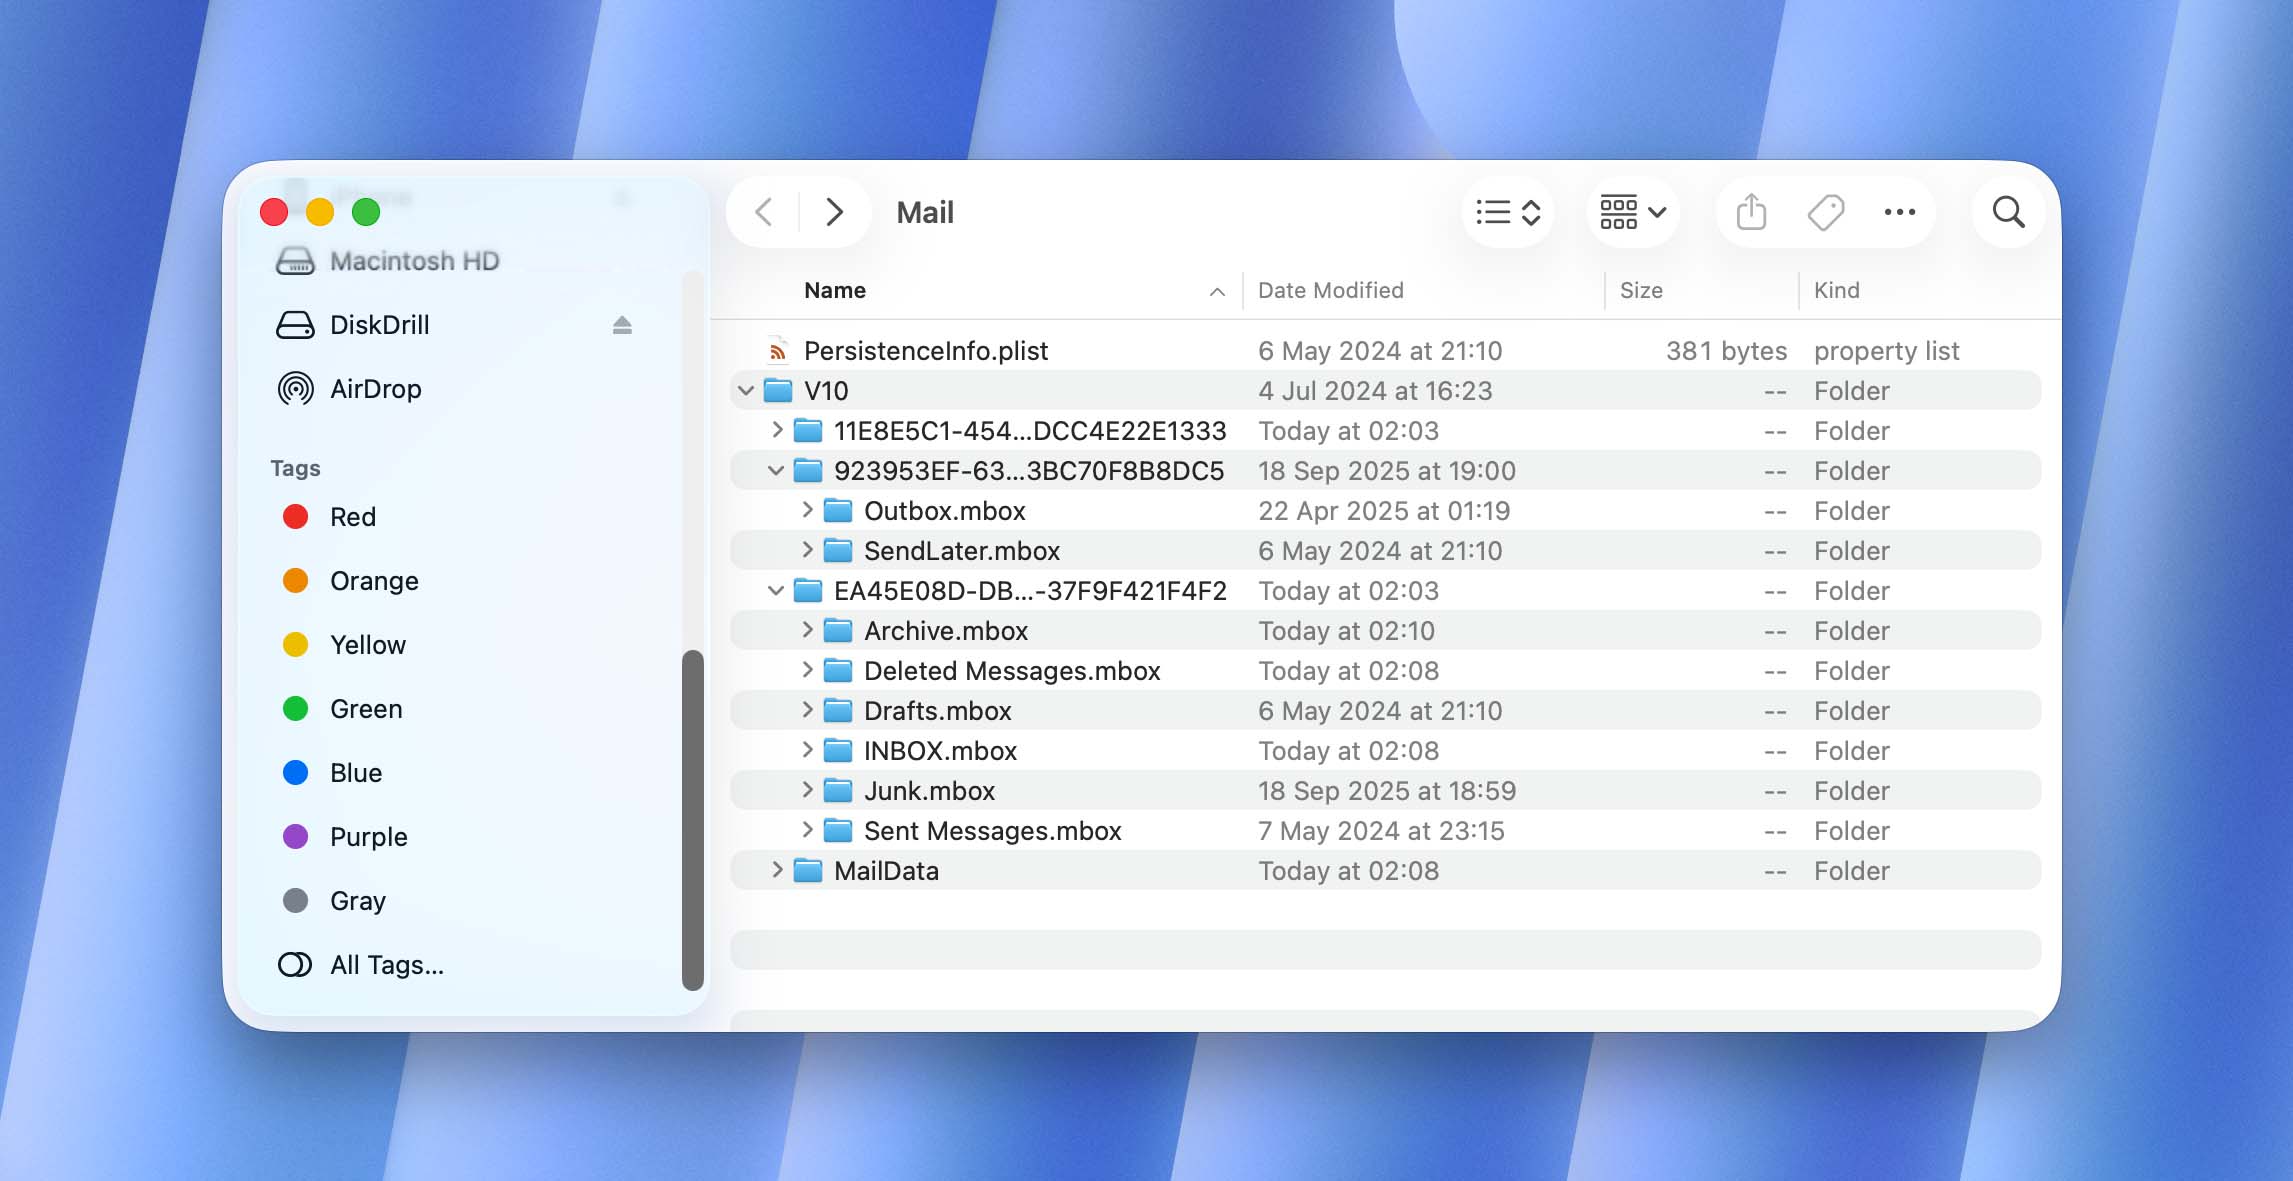Collapse the V10 folder
This screenshot has width=2293, height=1181.
click(745, 390)
